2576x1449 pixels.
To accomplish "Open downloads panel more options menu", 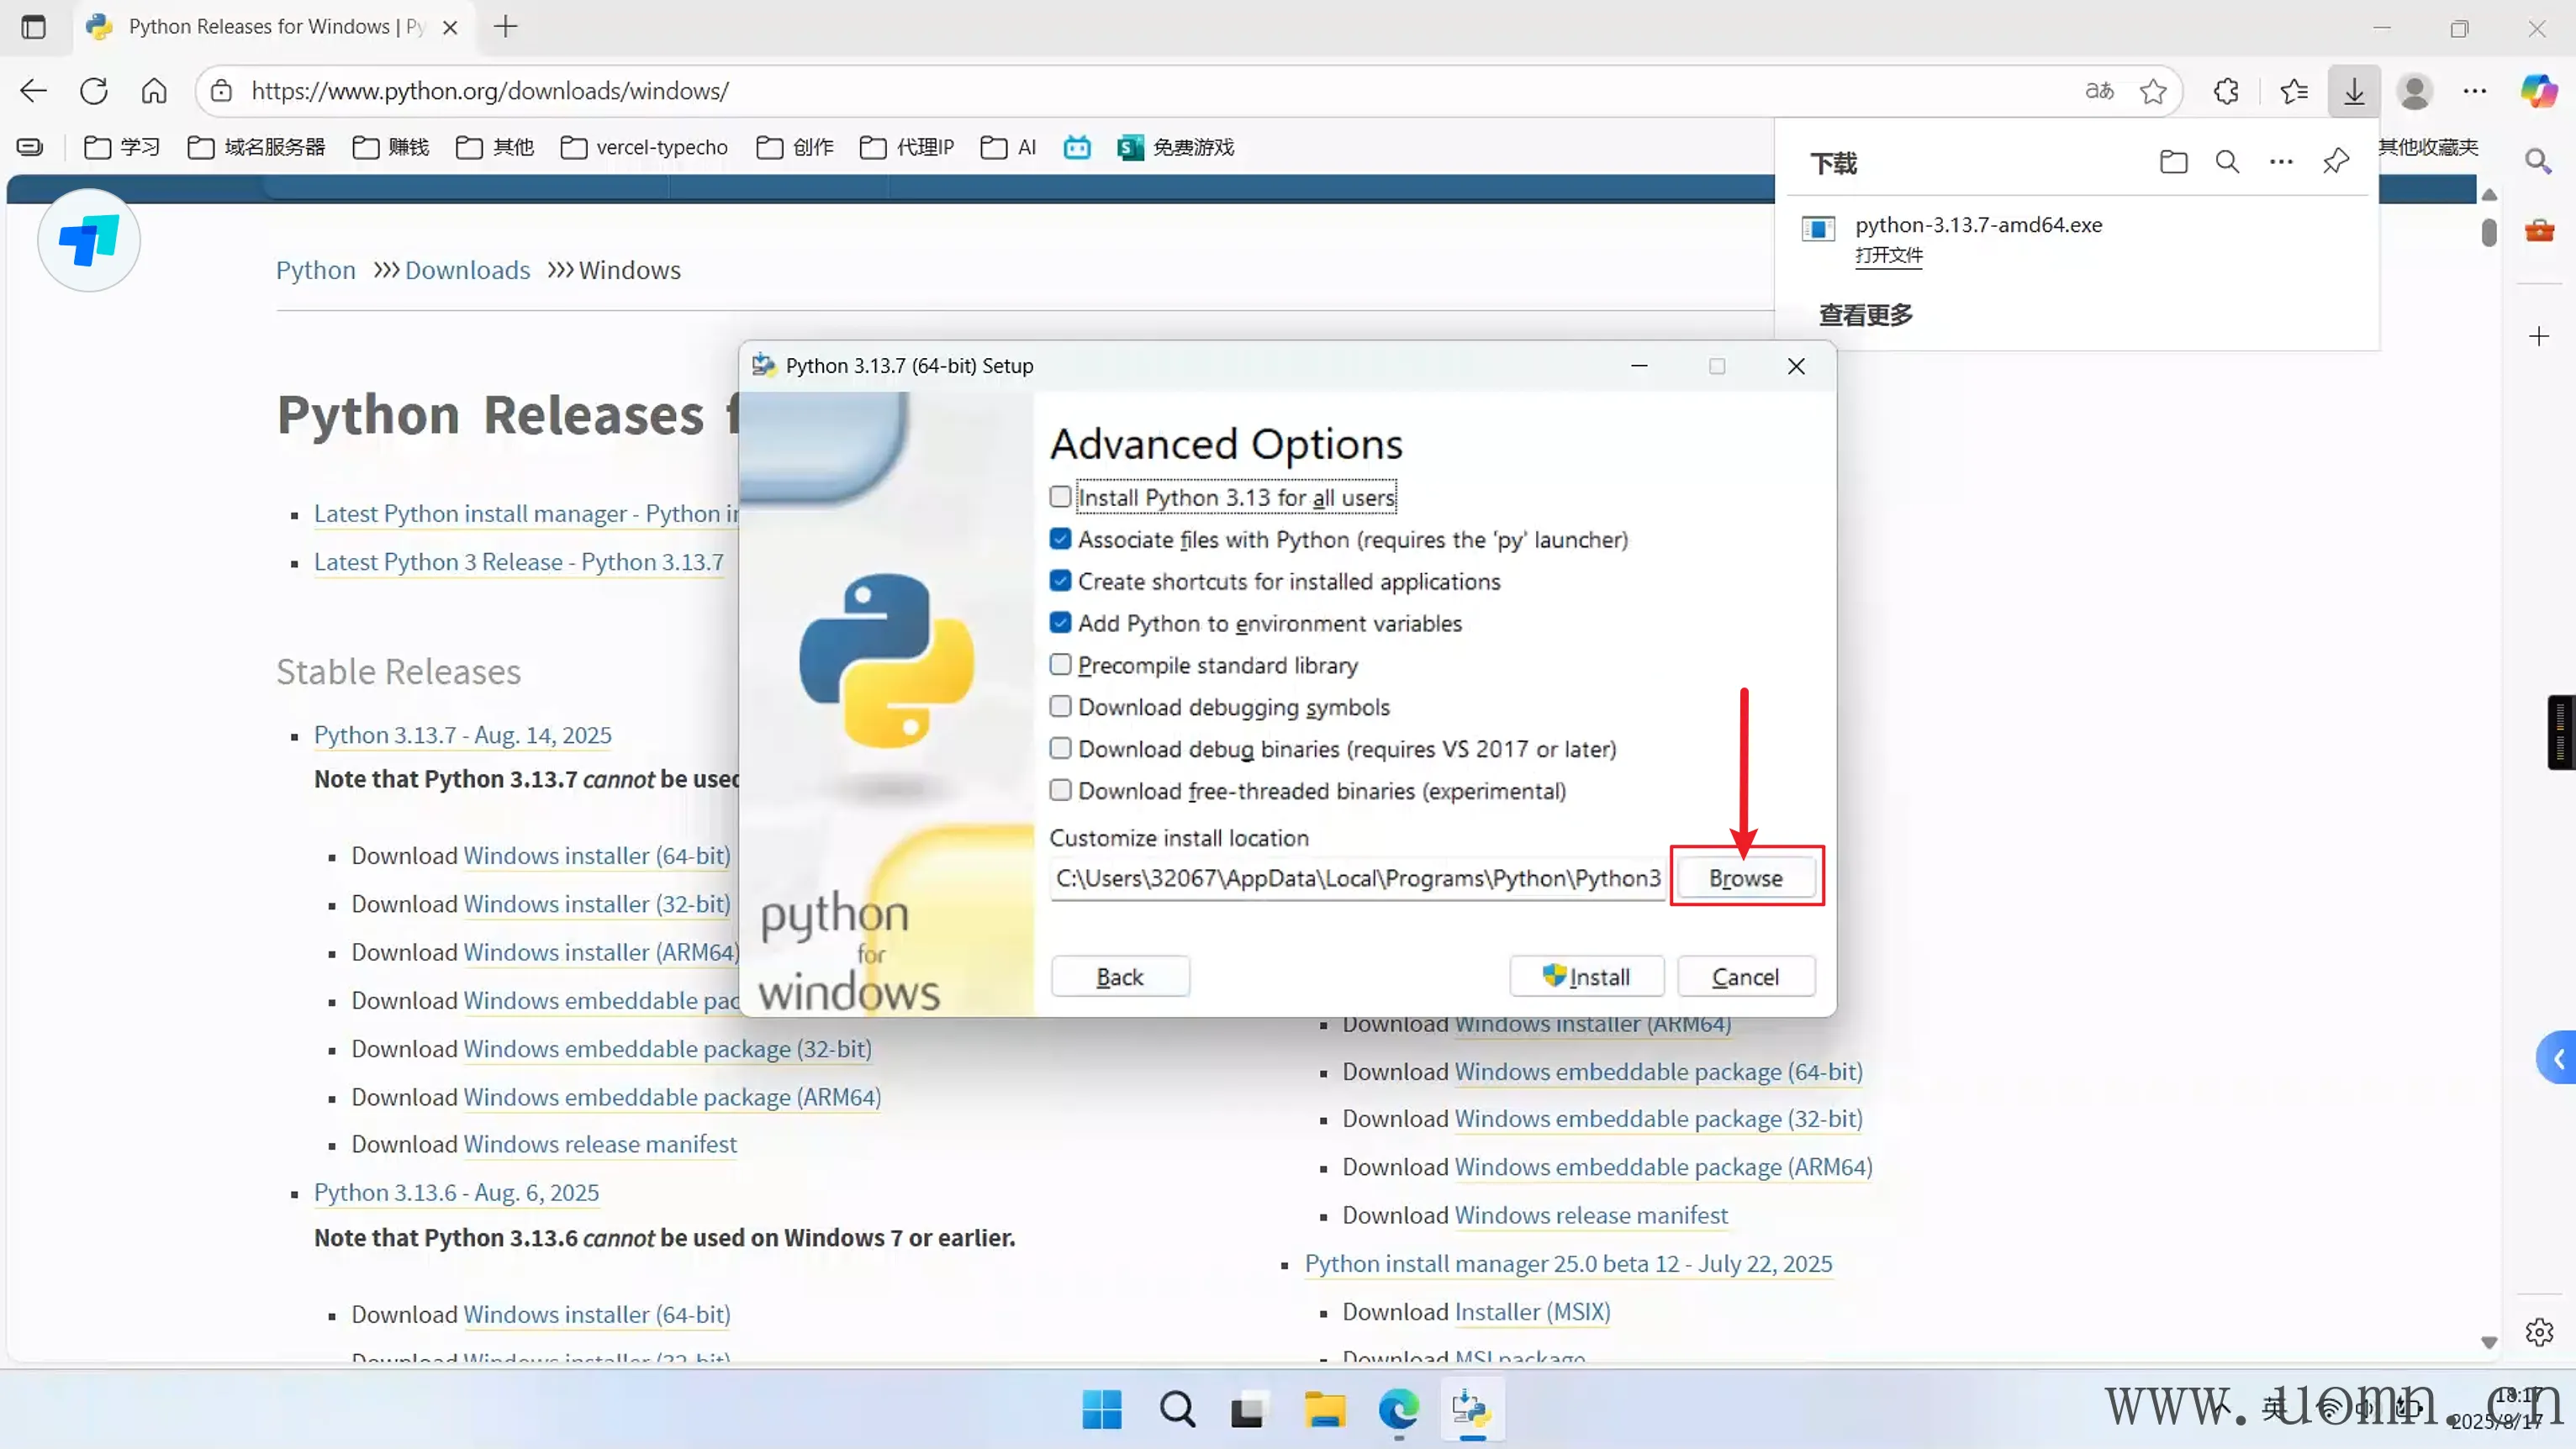I will (x=2281, y=162).
